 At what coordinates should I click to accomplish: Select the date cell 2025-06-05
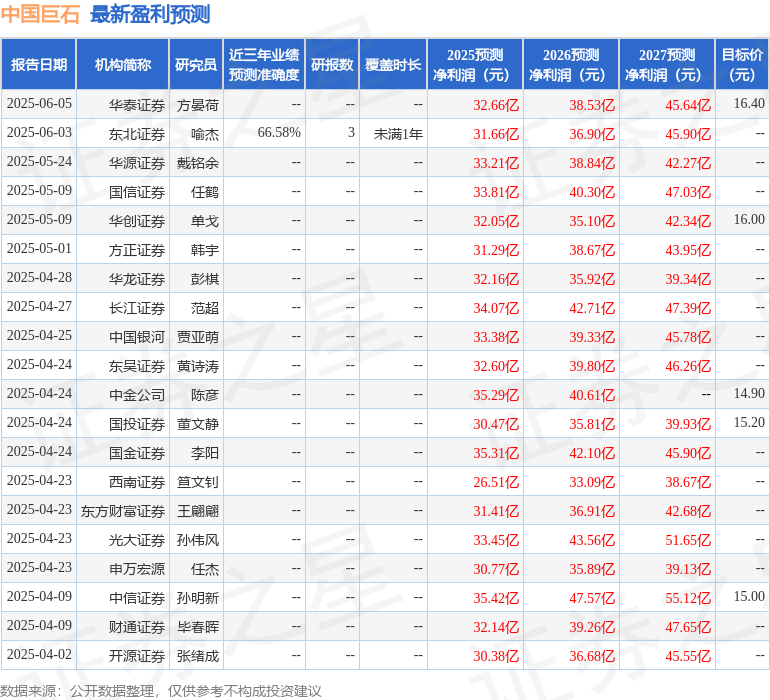pos(39,104)
